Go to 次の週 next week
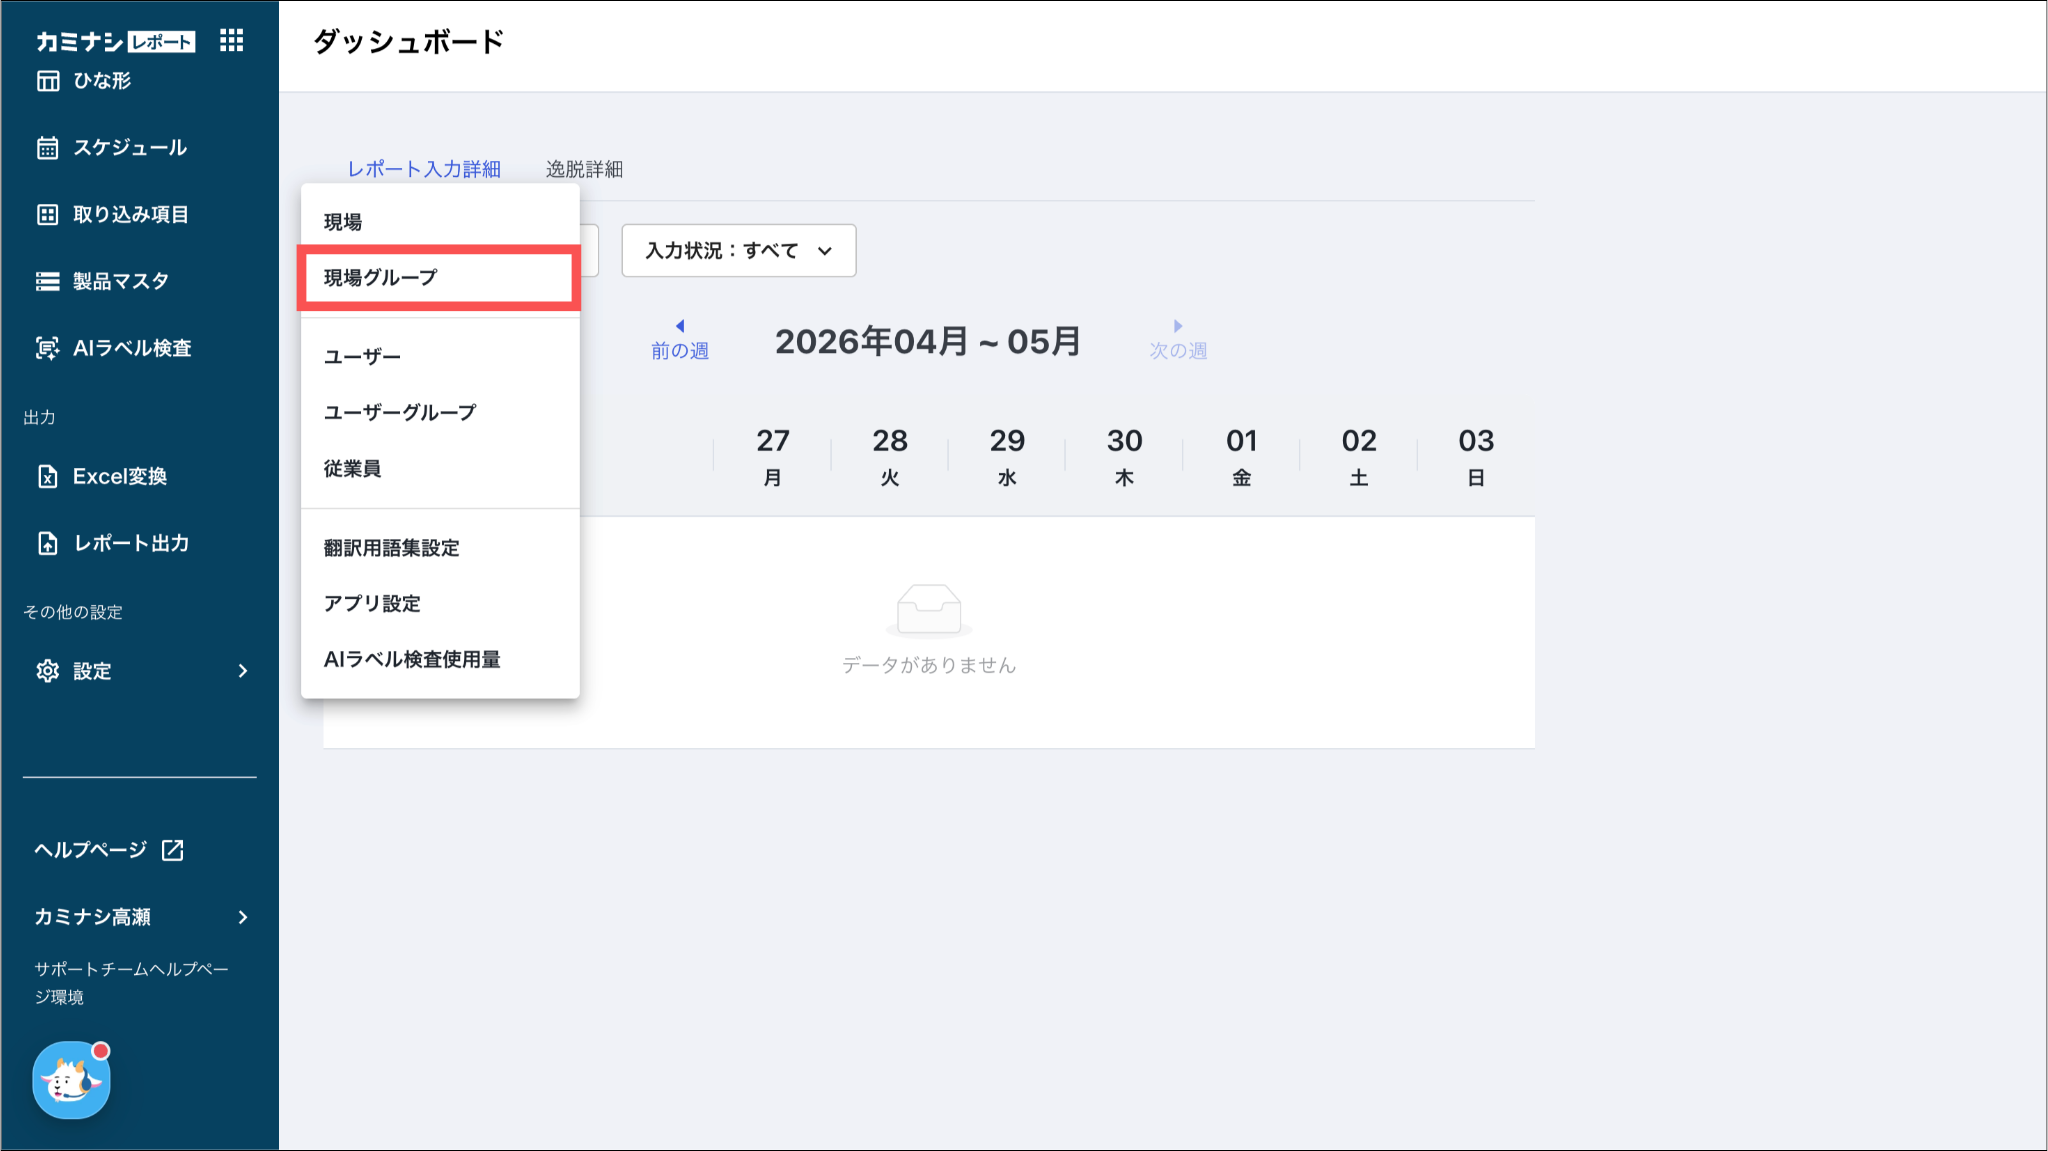This screenshot has width=2048, height=1151. click(x=1178, y=341)
